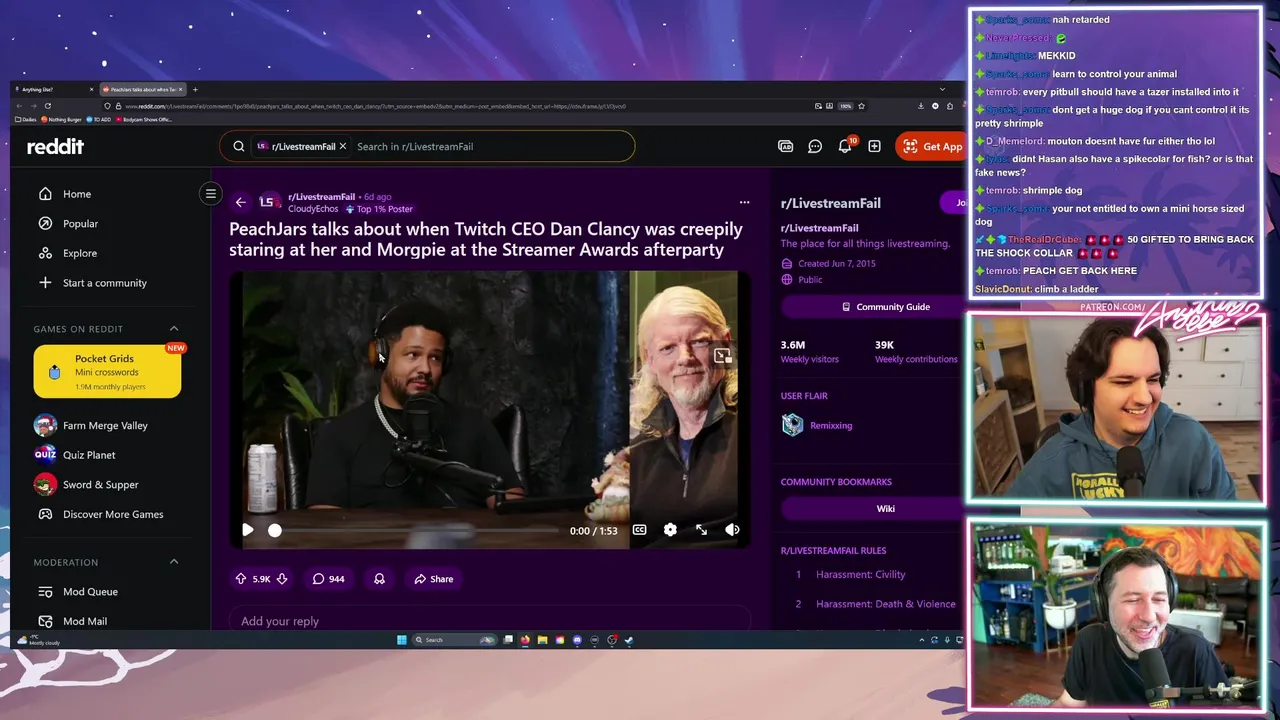The width and height of the screenshot is (1280, 720).
Task: Switch to the Anything Else? browser tab
Action: coord(53,90)
